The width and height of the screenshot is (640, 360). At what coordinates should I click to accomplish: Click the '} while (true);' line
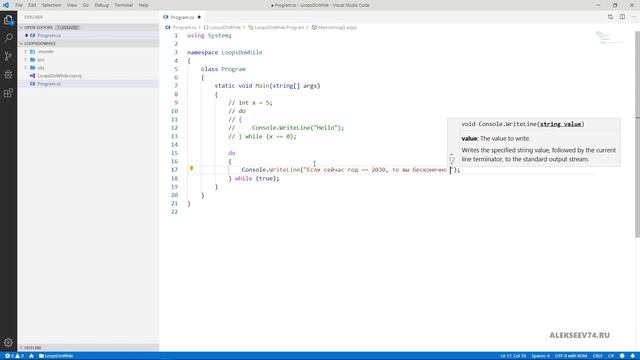coord(254,178)
